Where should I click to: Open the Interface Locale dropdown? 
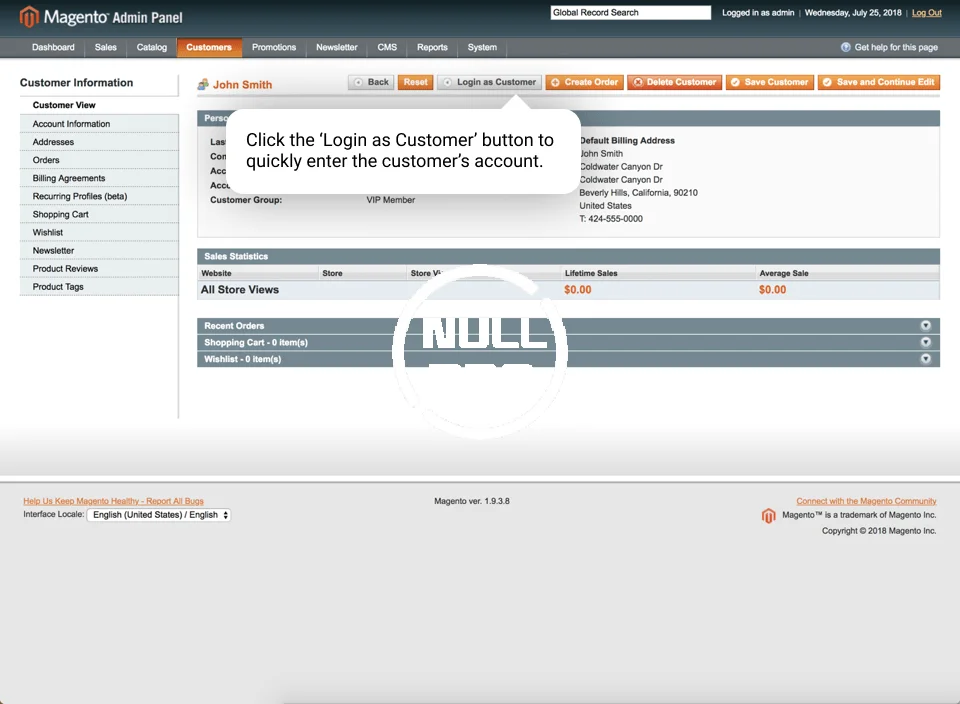pyautogui.click(x=159, y=515)
